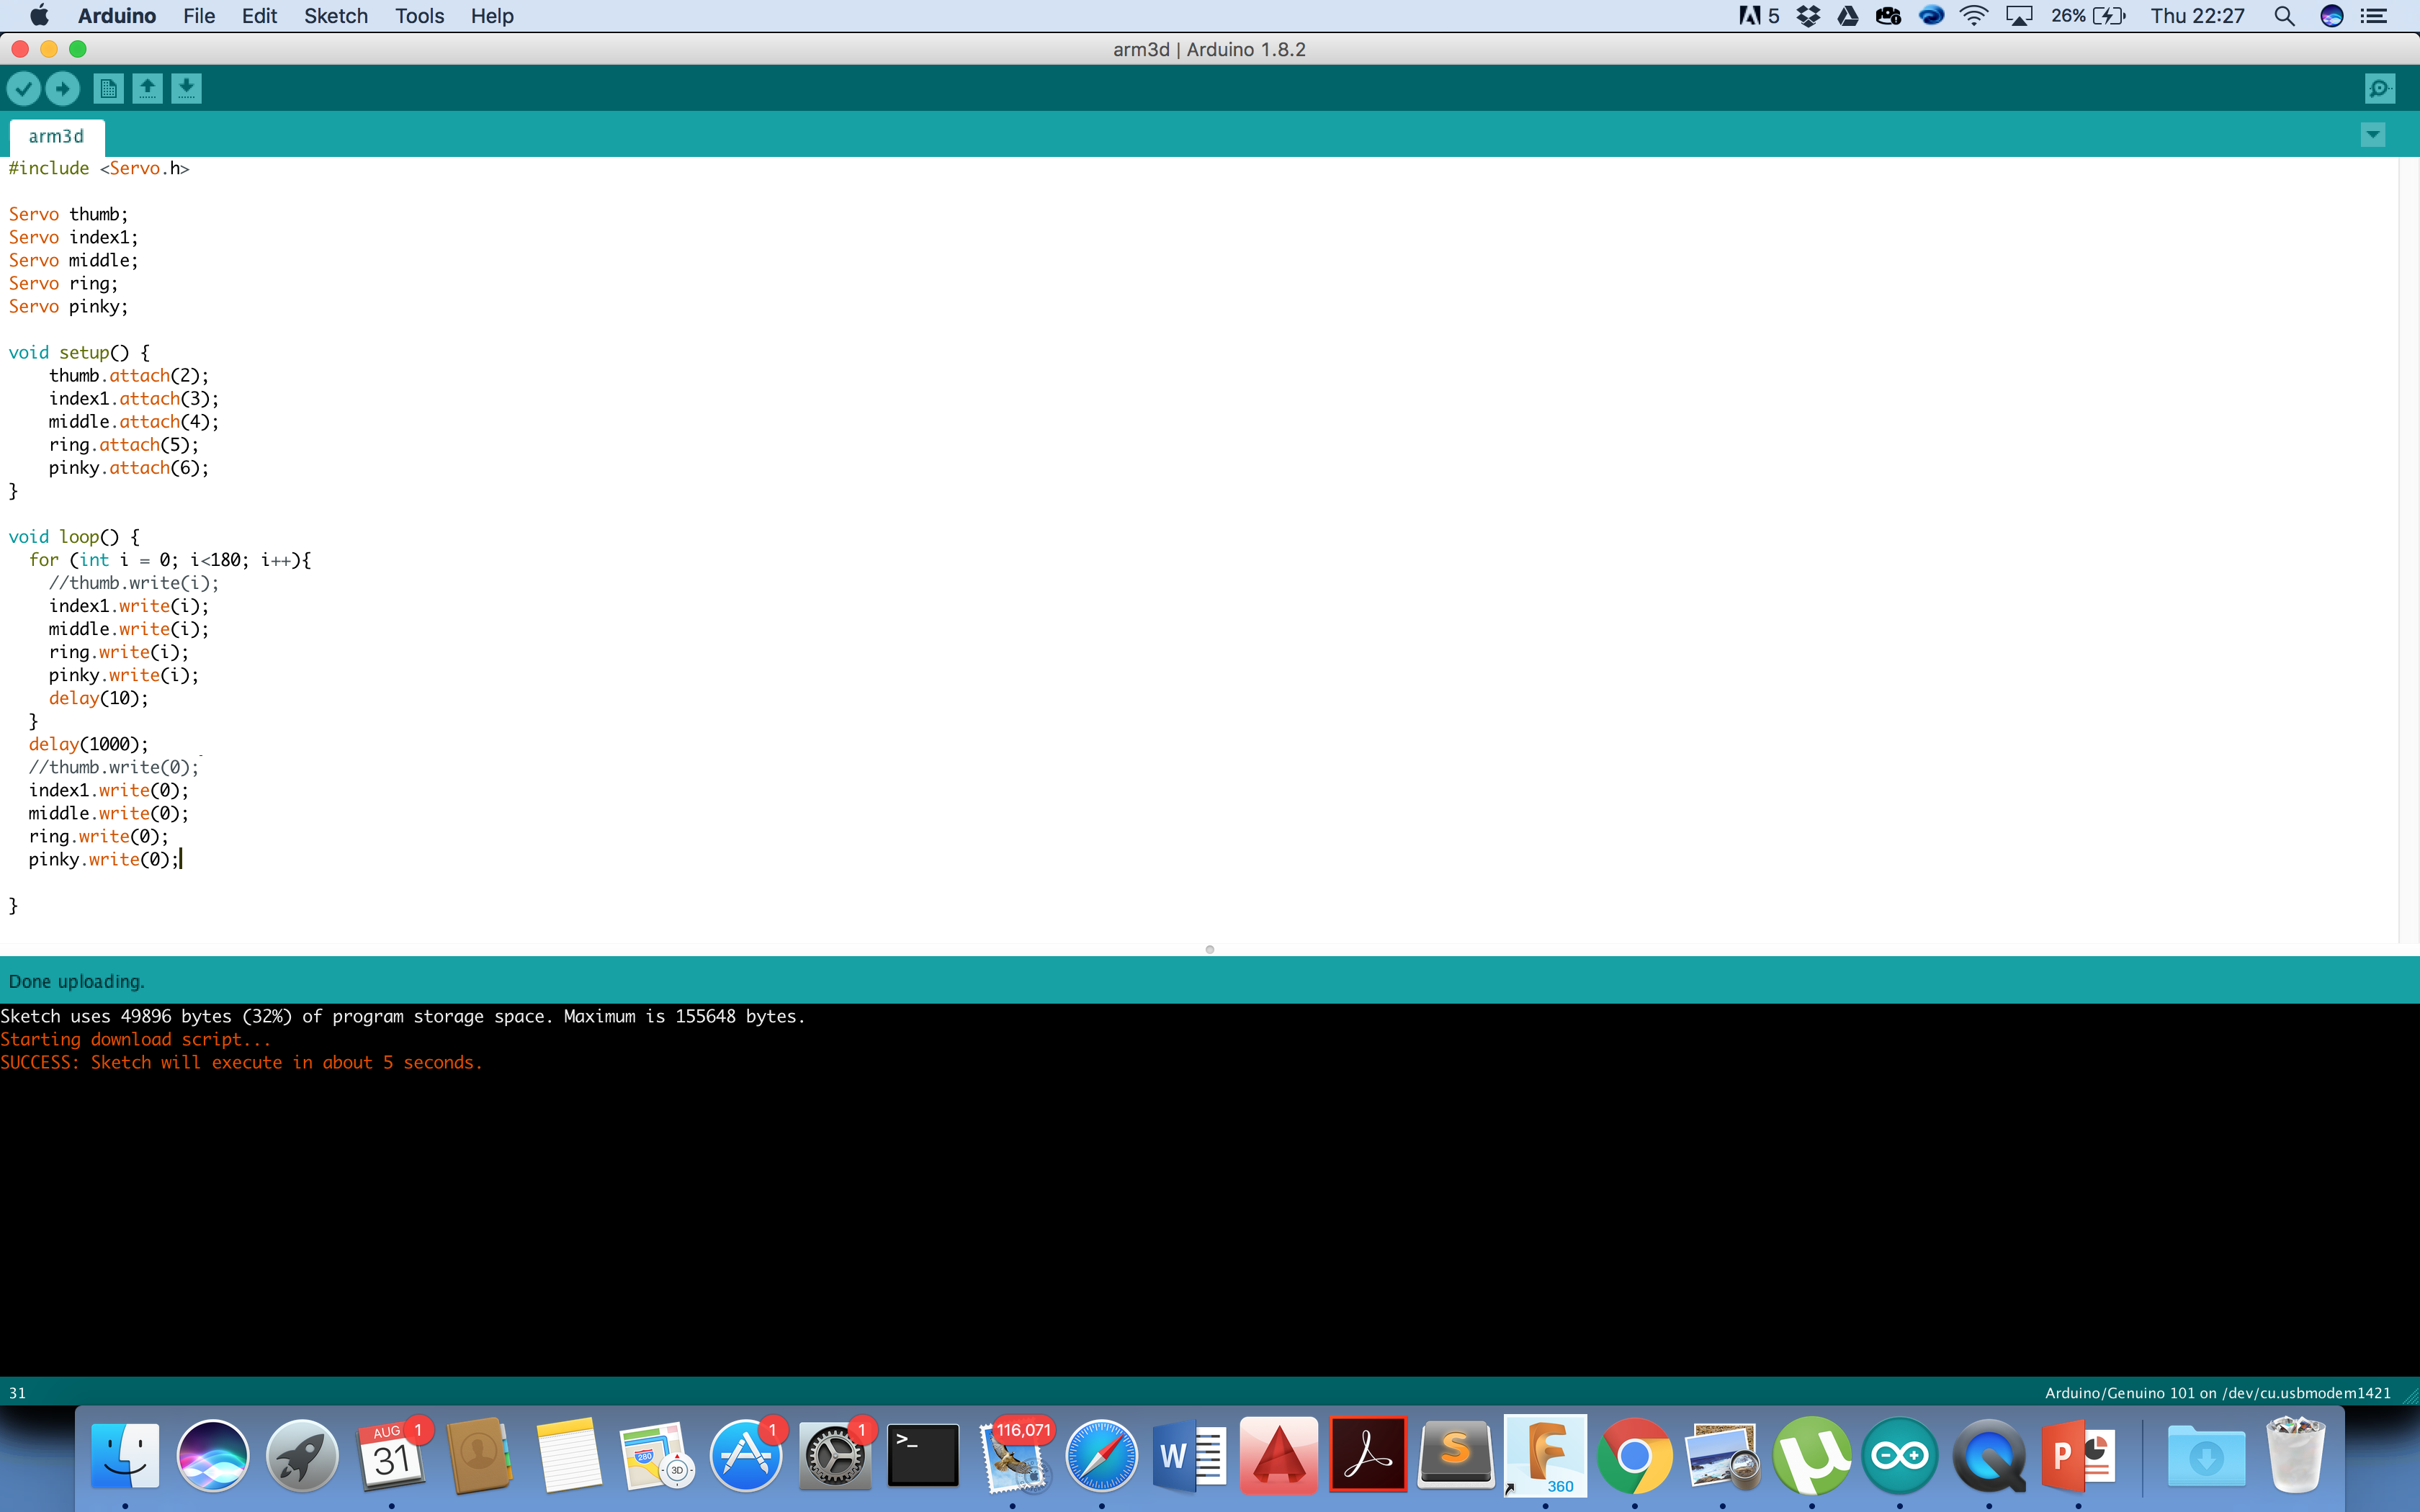The width and height of the screenshot is (2420, 1512).
Task: Click the Verify sketch checkmark button
Action: click(24, 89)
